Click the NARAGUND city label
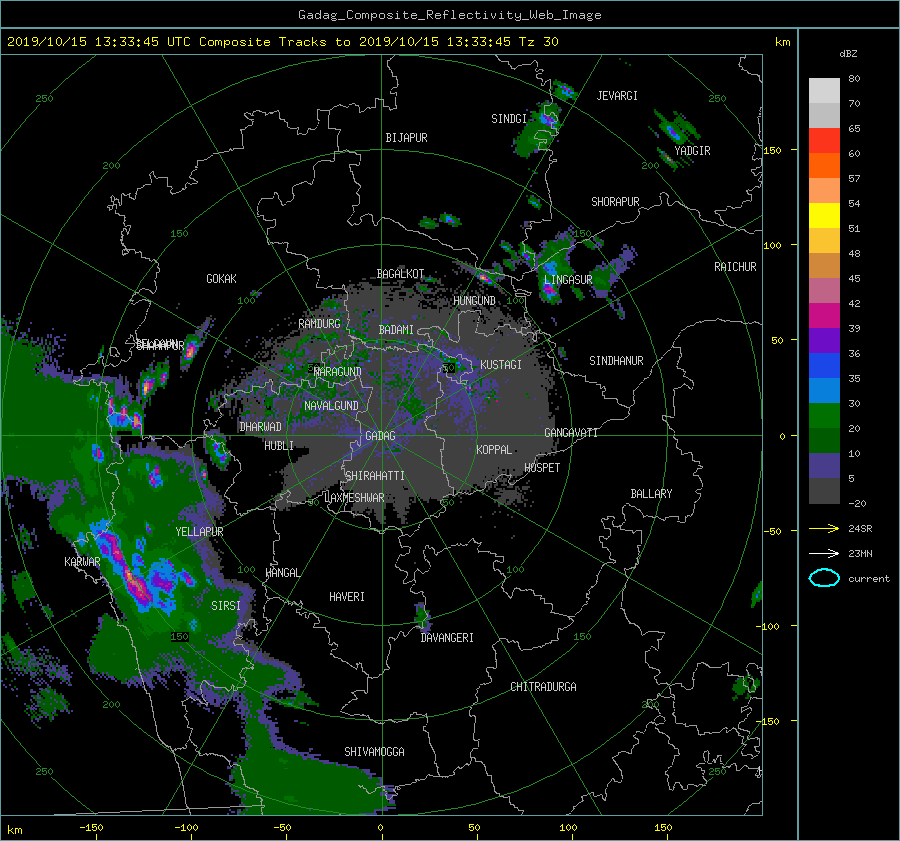Viewport: 900px width, 841px height. pos(338,372)
